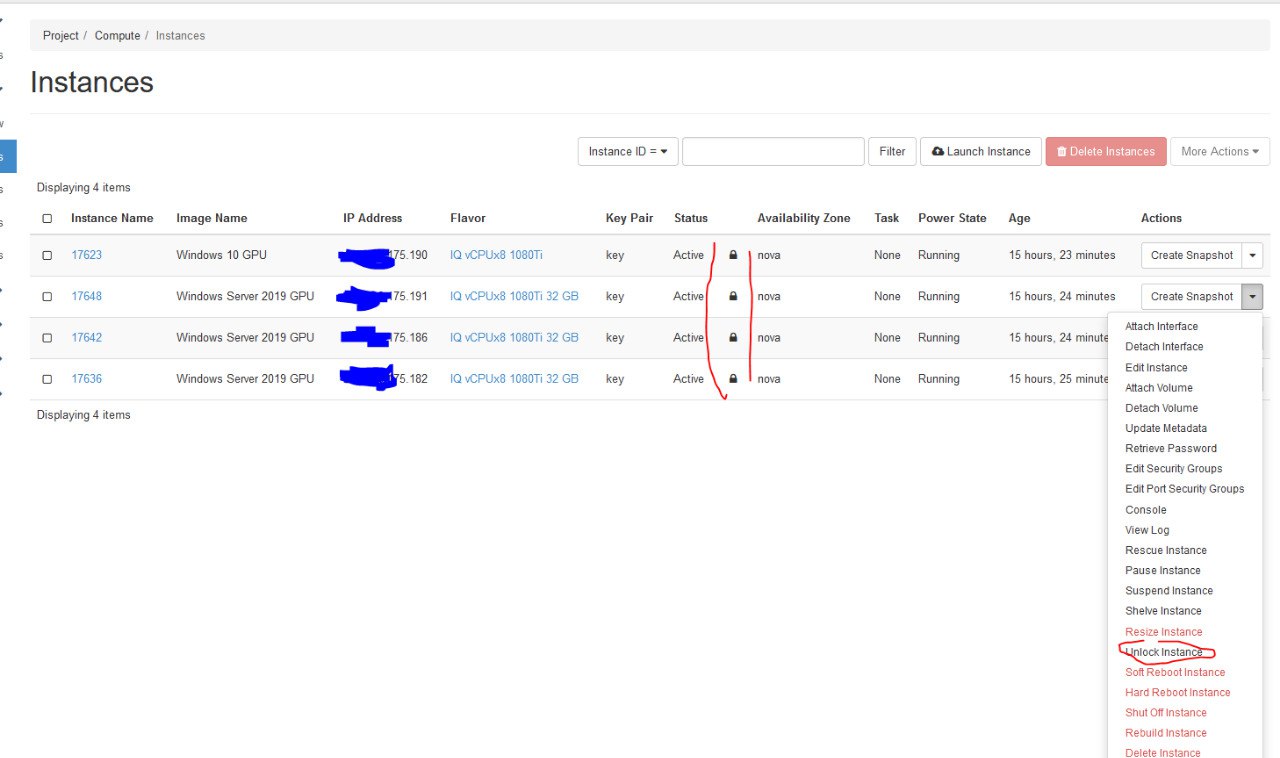Open Edit Security Groups option

point(1173,468)
